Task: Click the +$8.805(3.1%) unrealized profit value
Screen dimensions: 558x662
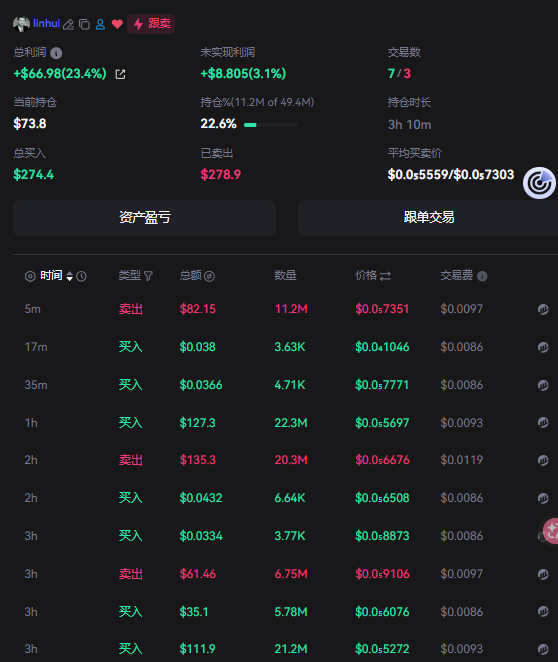Action: [243, 73]
